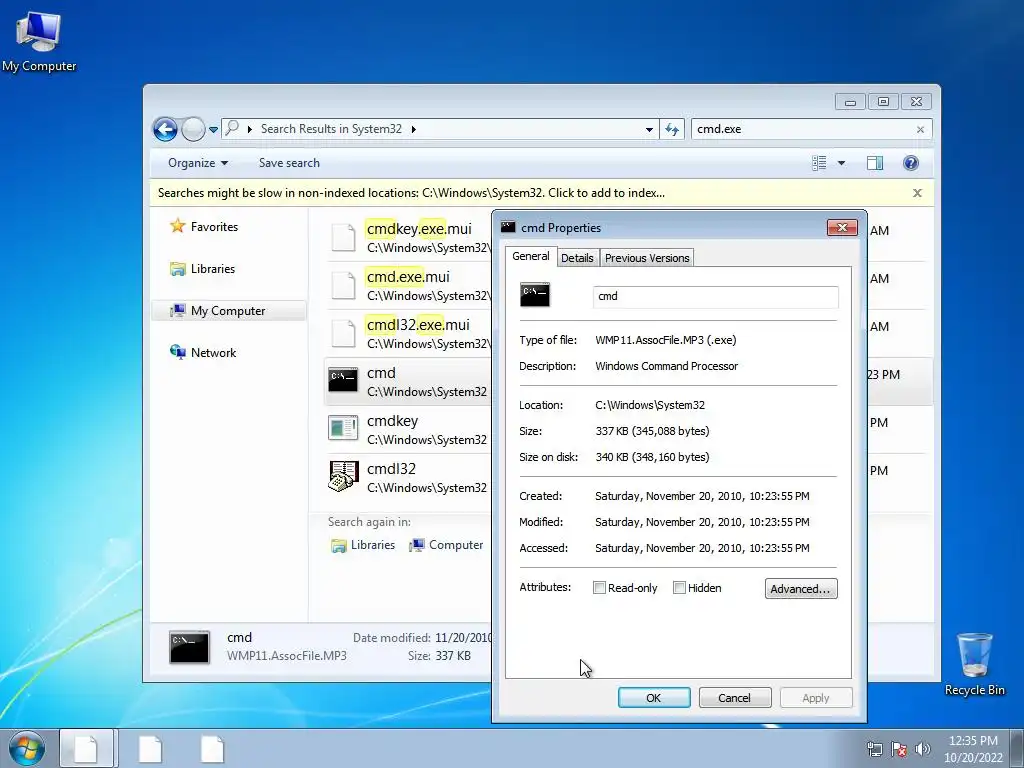1024x768 pixels.
Task: Open the recent pages dropdown arrow
Action: (214, 129)
